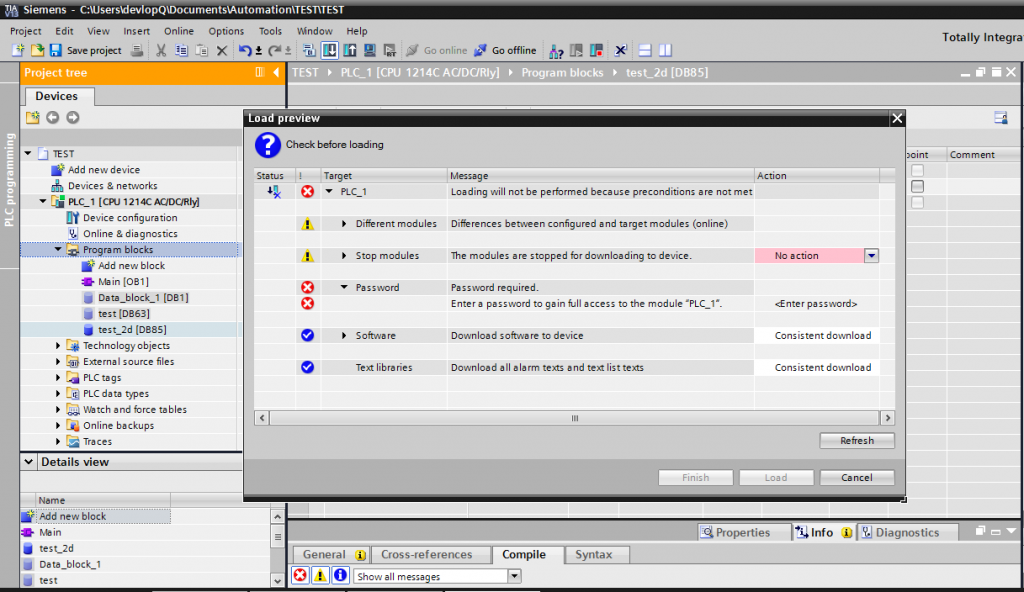Collapse the Password row in Load preview
1024x592 pixels.
click(x=344, y=288)
